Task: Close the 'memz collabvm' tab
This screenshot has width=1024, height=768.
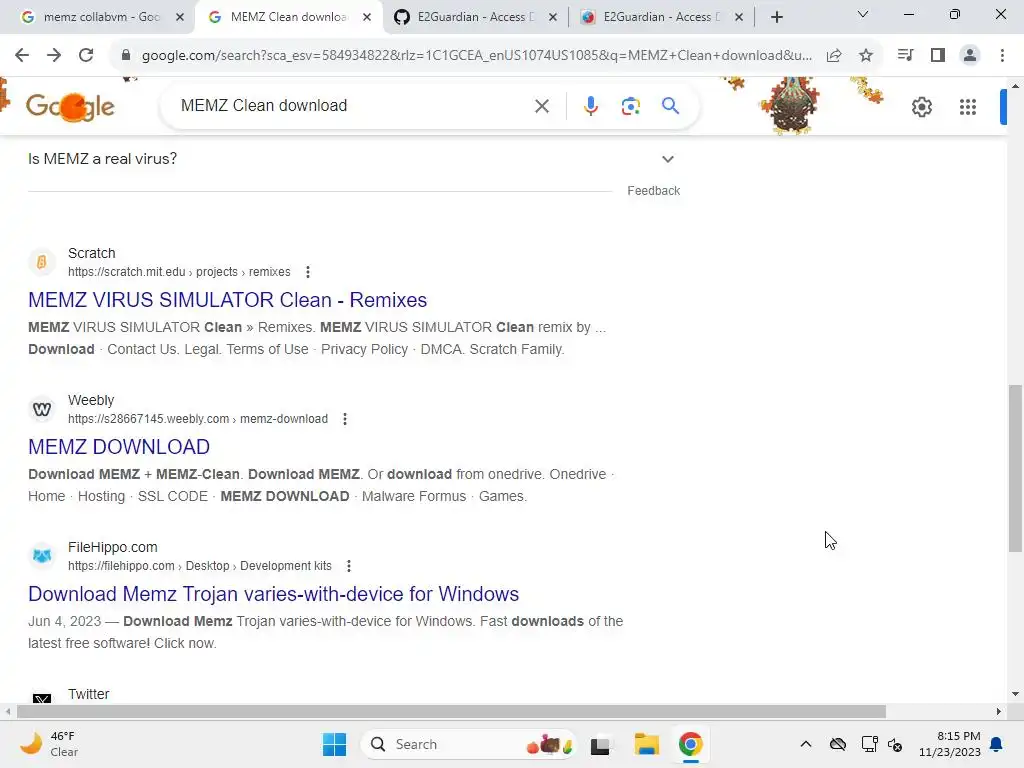Action: 180,18
